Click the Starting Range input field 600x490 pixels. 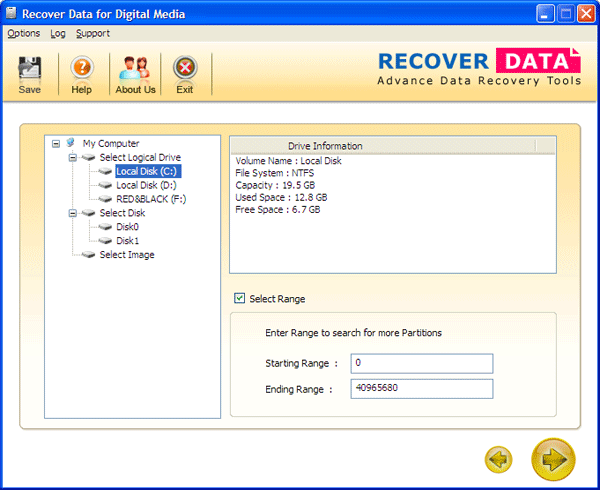(422, 363)
